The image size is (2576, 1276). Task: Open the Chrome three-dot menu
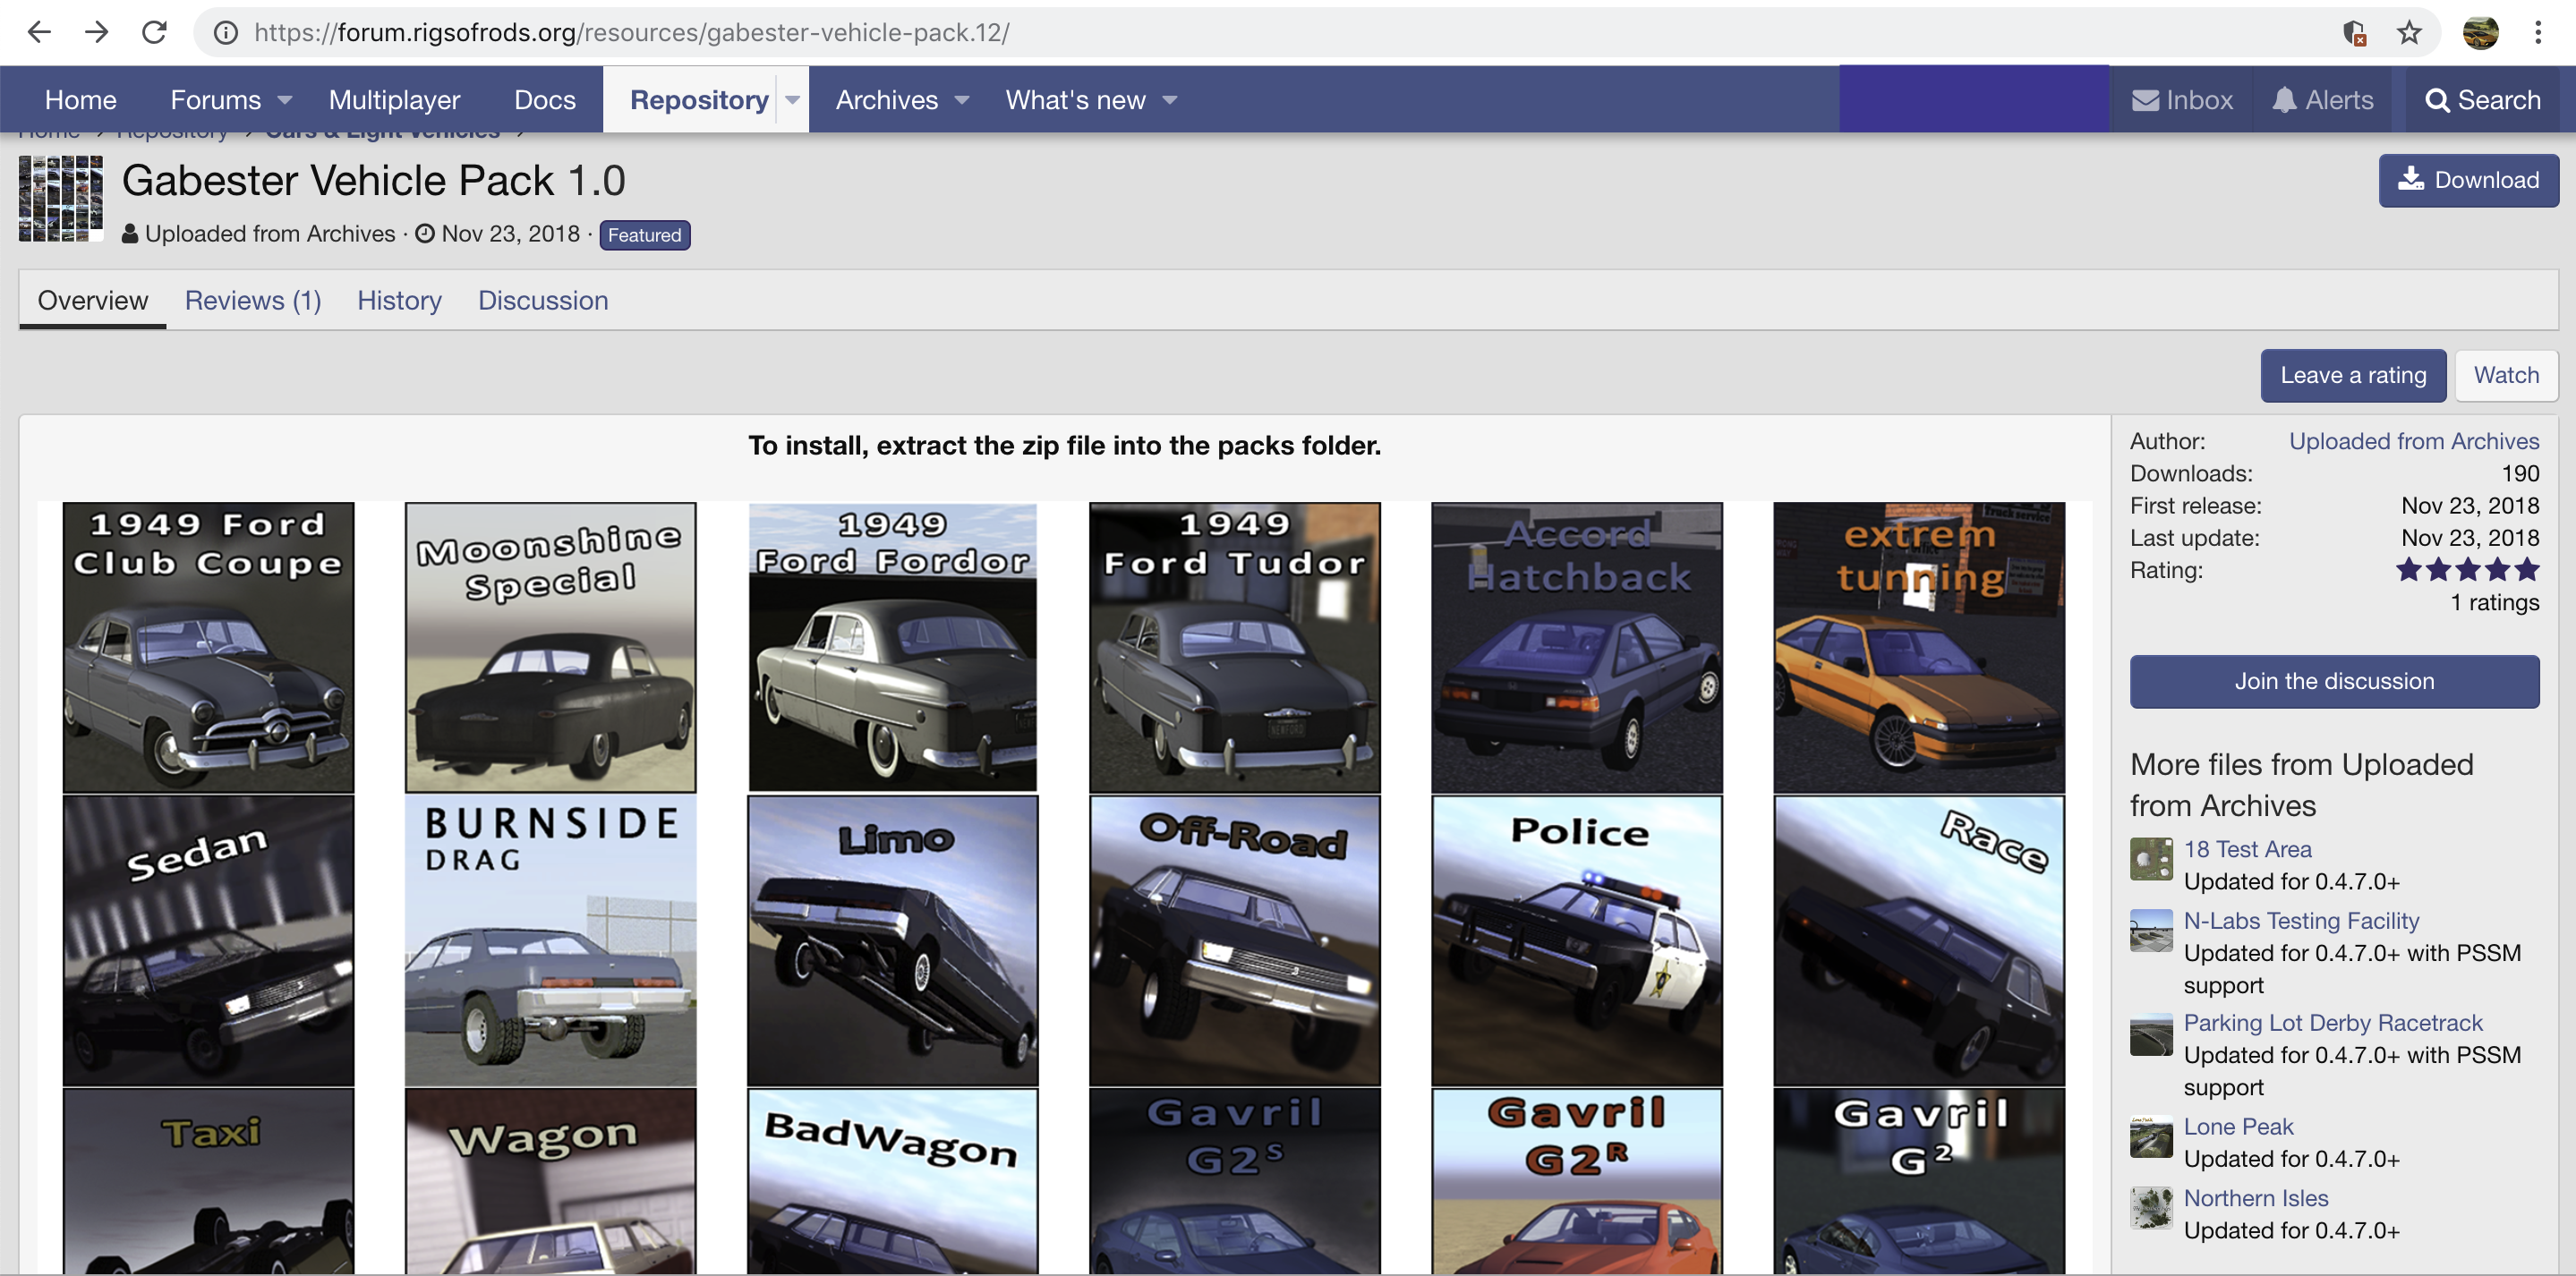[2538, 33]
